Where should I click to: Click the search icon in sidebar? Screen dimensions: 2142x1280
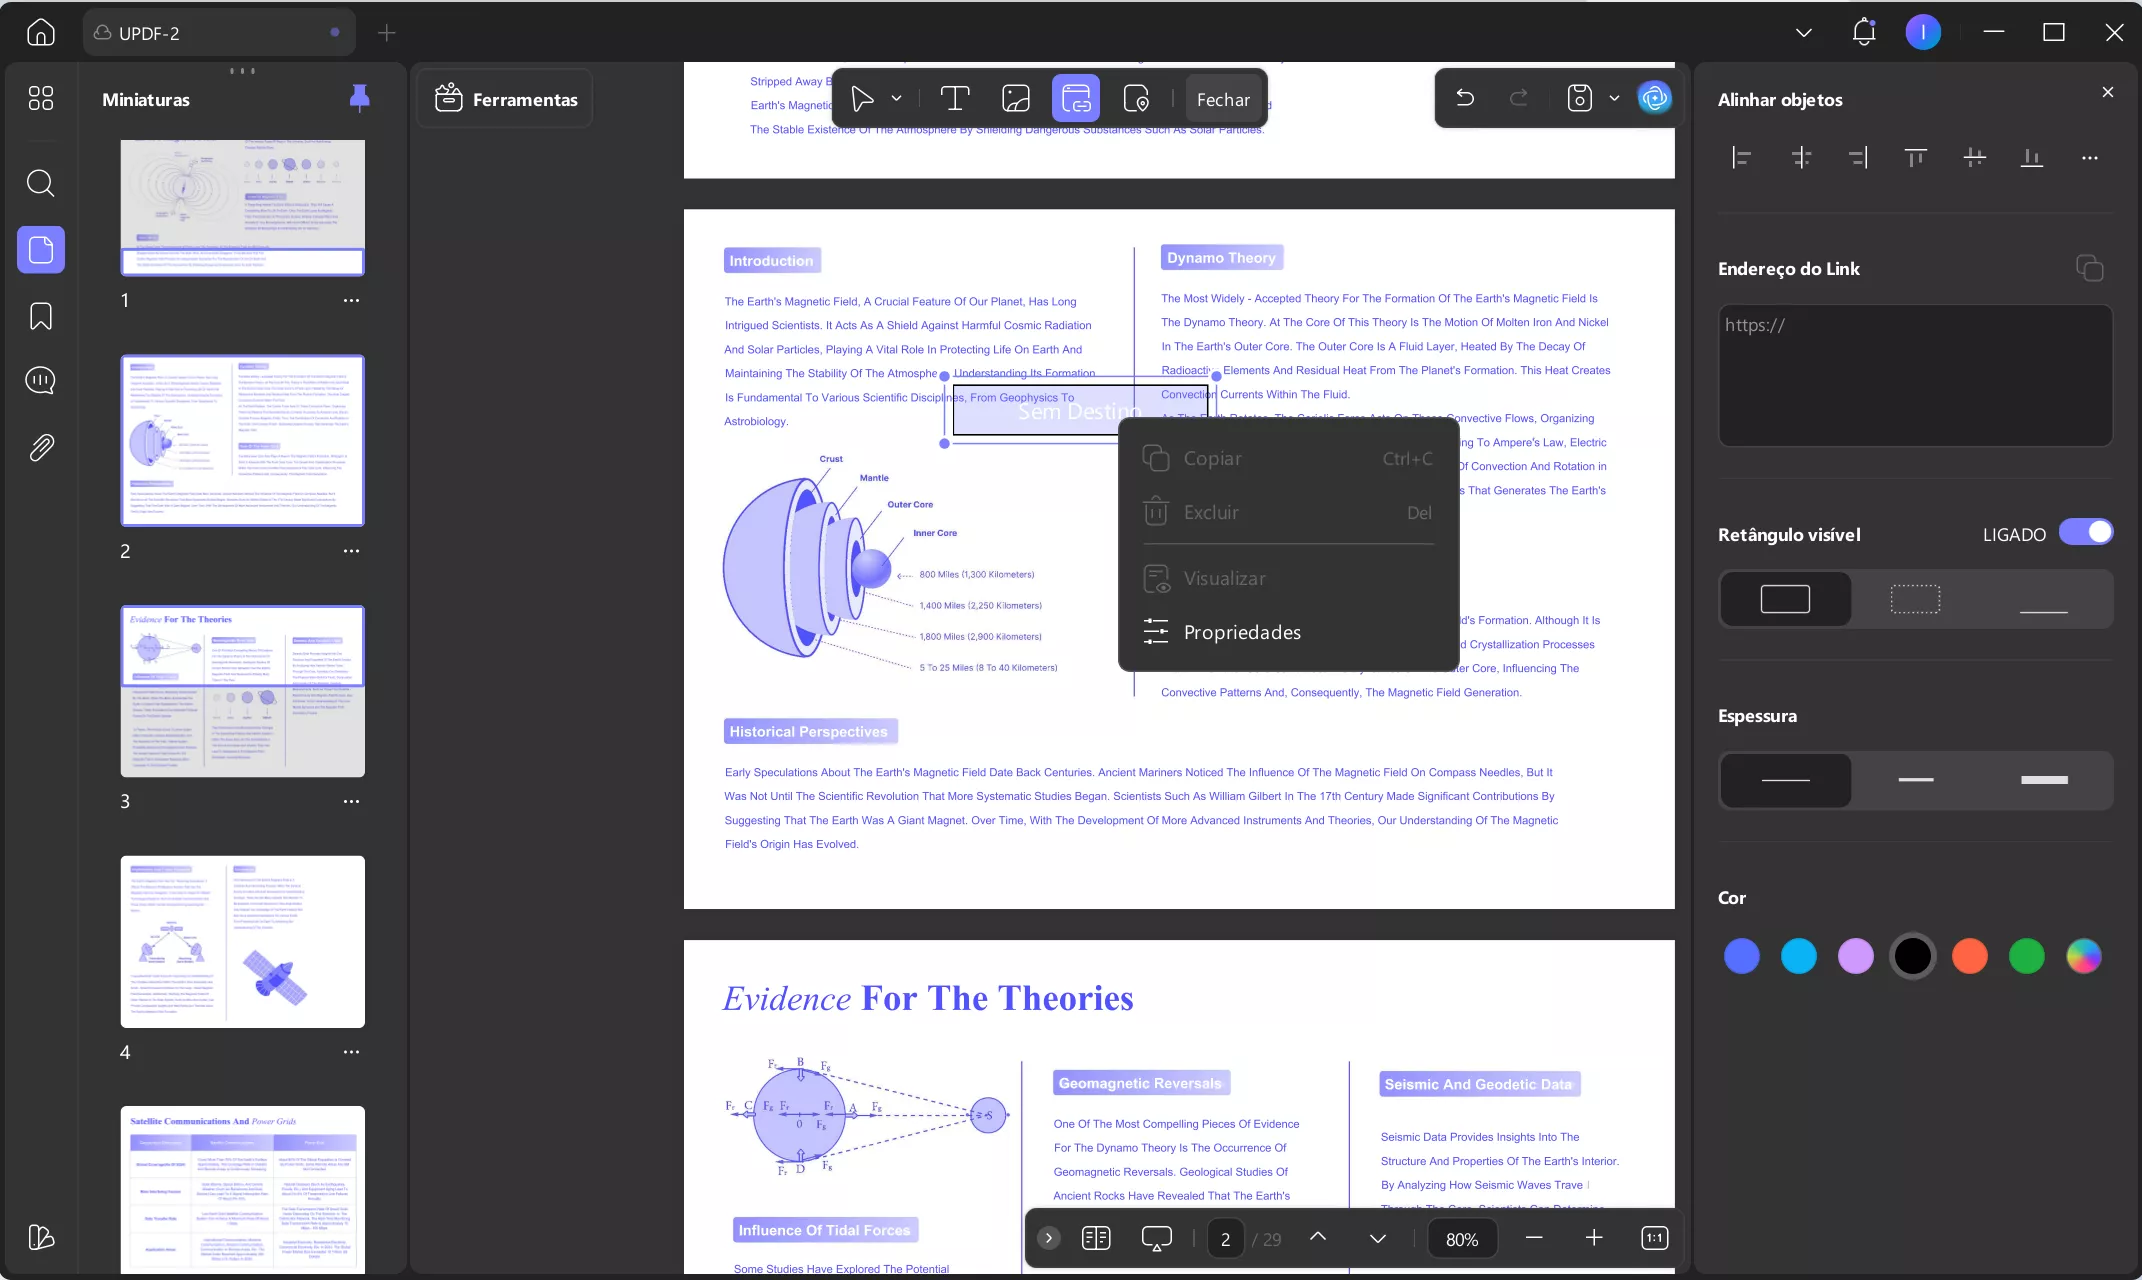point(41,183)
